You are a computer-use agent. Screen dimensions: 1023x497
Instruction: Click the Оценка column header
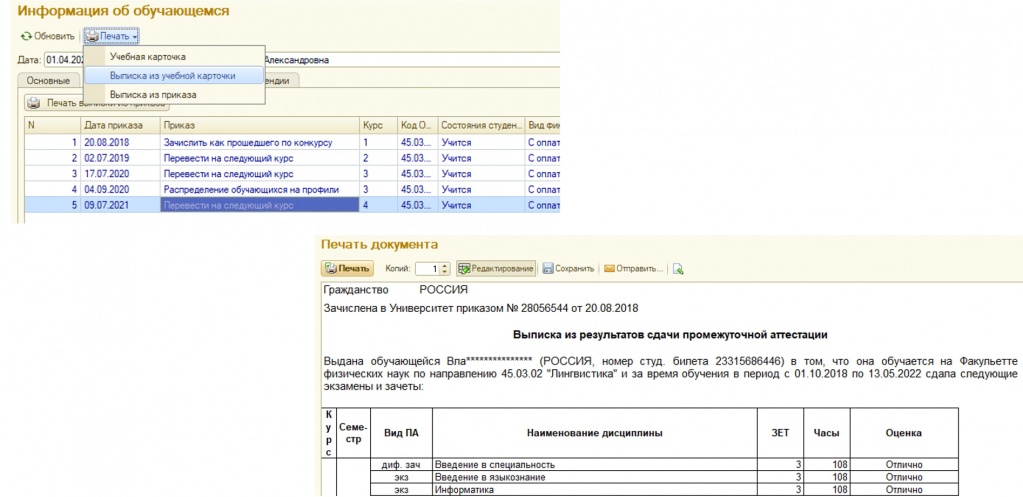(x=904, y=433)
